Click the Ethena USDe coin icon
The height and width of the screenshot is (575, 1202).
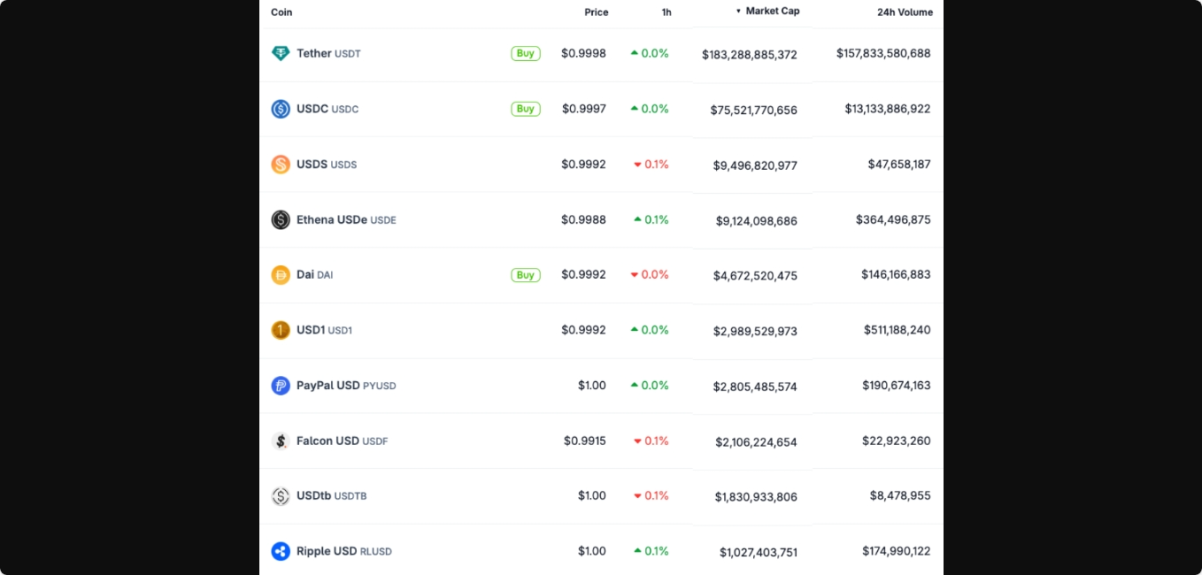coord(281,220)
